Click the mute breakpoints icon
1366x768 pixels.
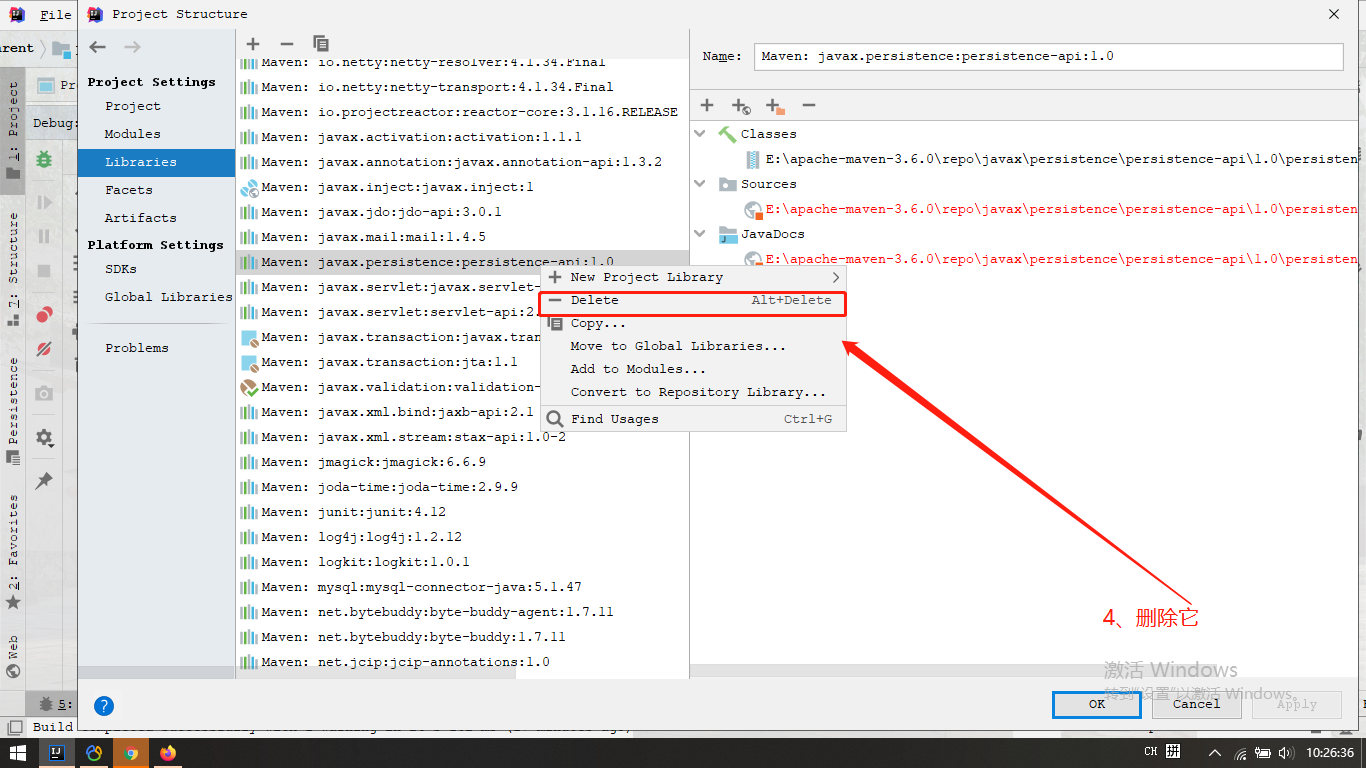click(x=44, y=349)
